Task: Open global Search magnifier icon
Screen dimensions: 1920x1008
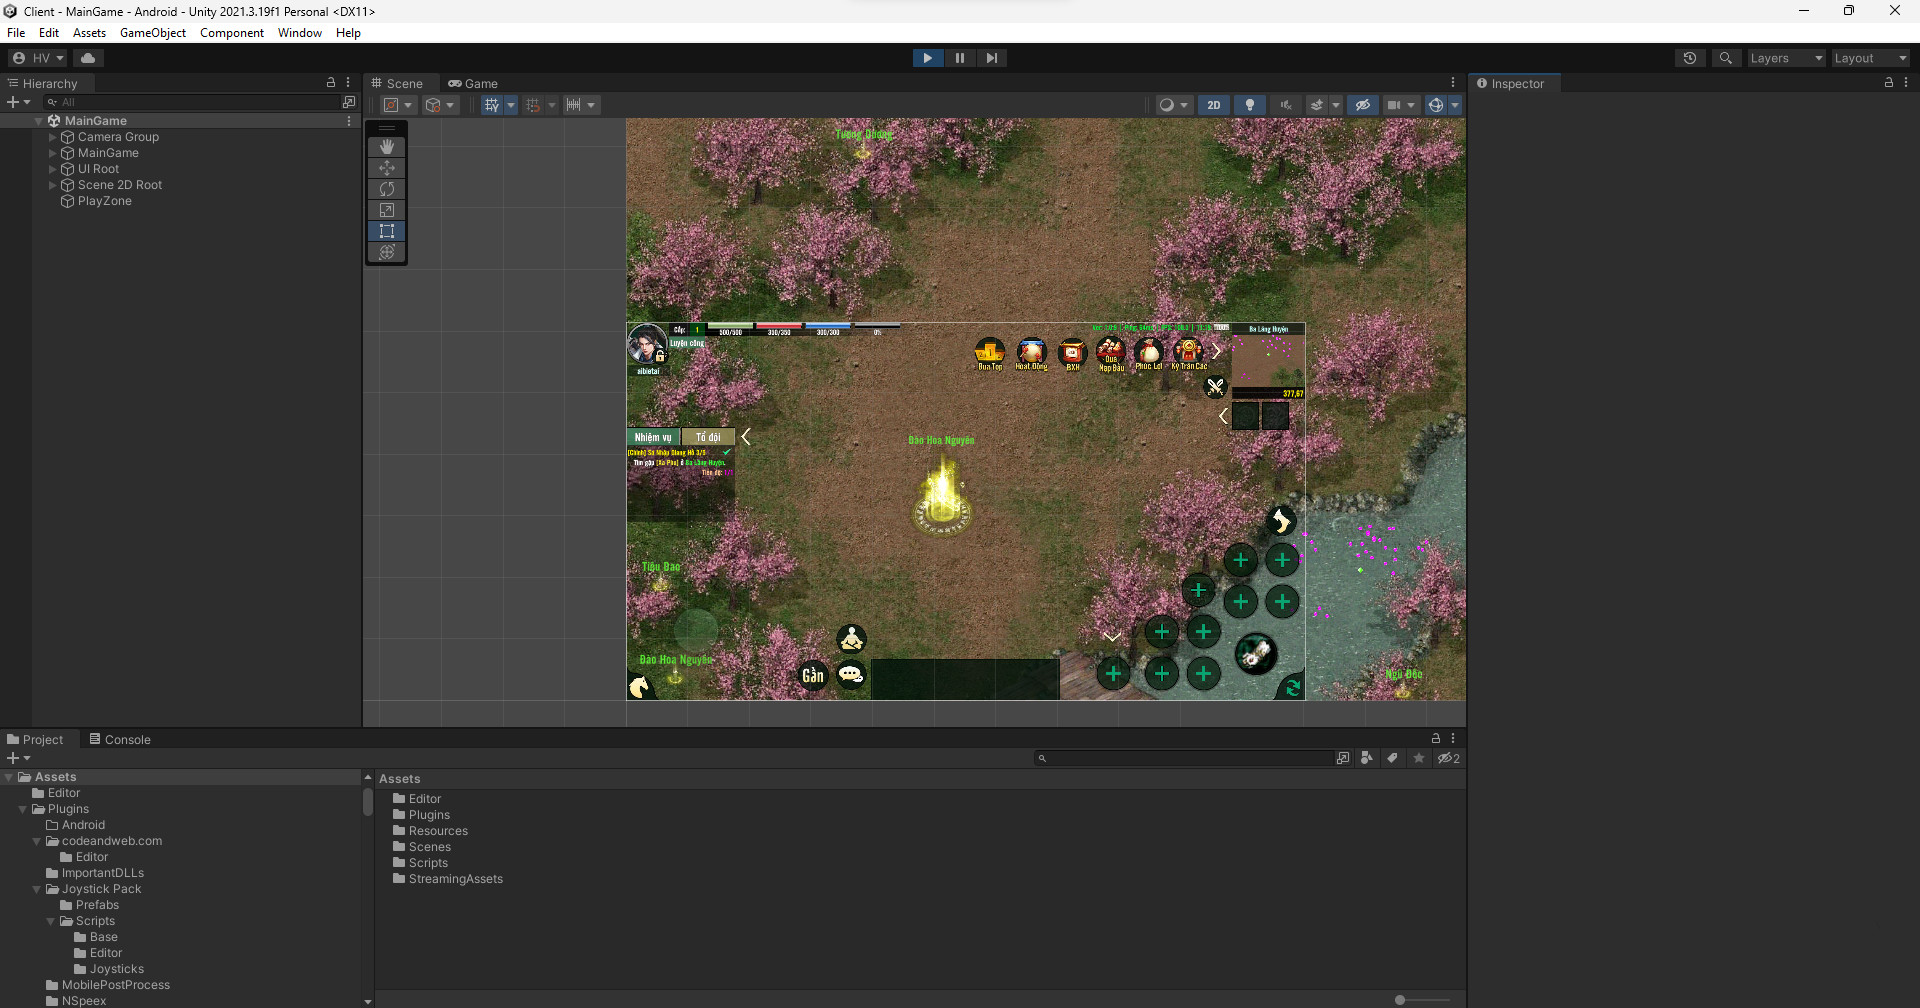Action: [1725, 58]
